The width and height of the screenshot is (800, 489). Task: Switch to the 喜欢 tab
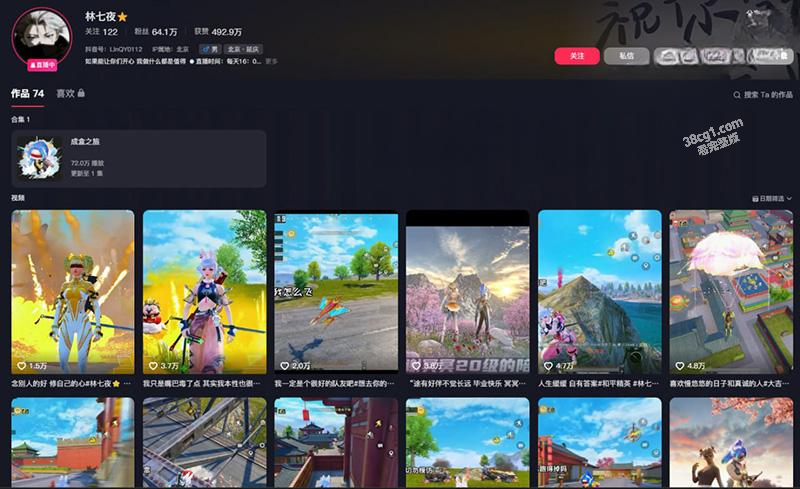[65, 93]
